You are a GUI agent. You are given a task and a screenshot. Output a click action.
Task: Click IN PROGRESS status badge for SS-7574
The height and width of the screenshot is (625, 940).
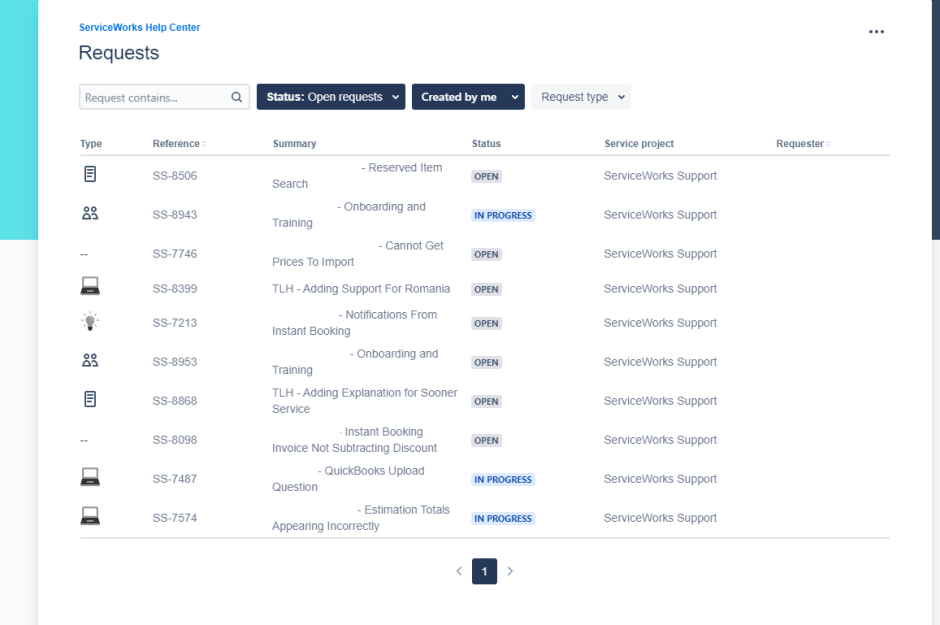[x=503, y=518]
